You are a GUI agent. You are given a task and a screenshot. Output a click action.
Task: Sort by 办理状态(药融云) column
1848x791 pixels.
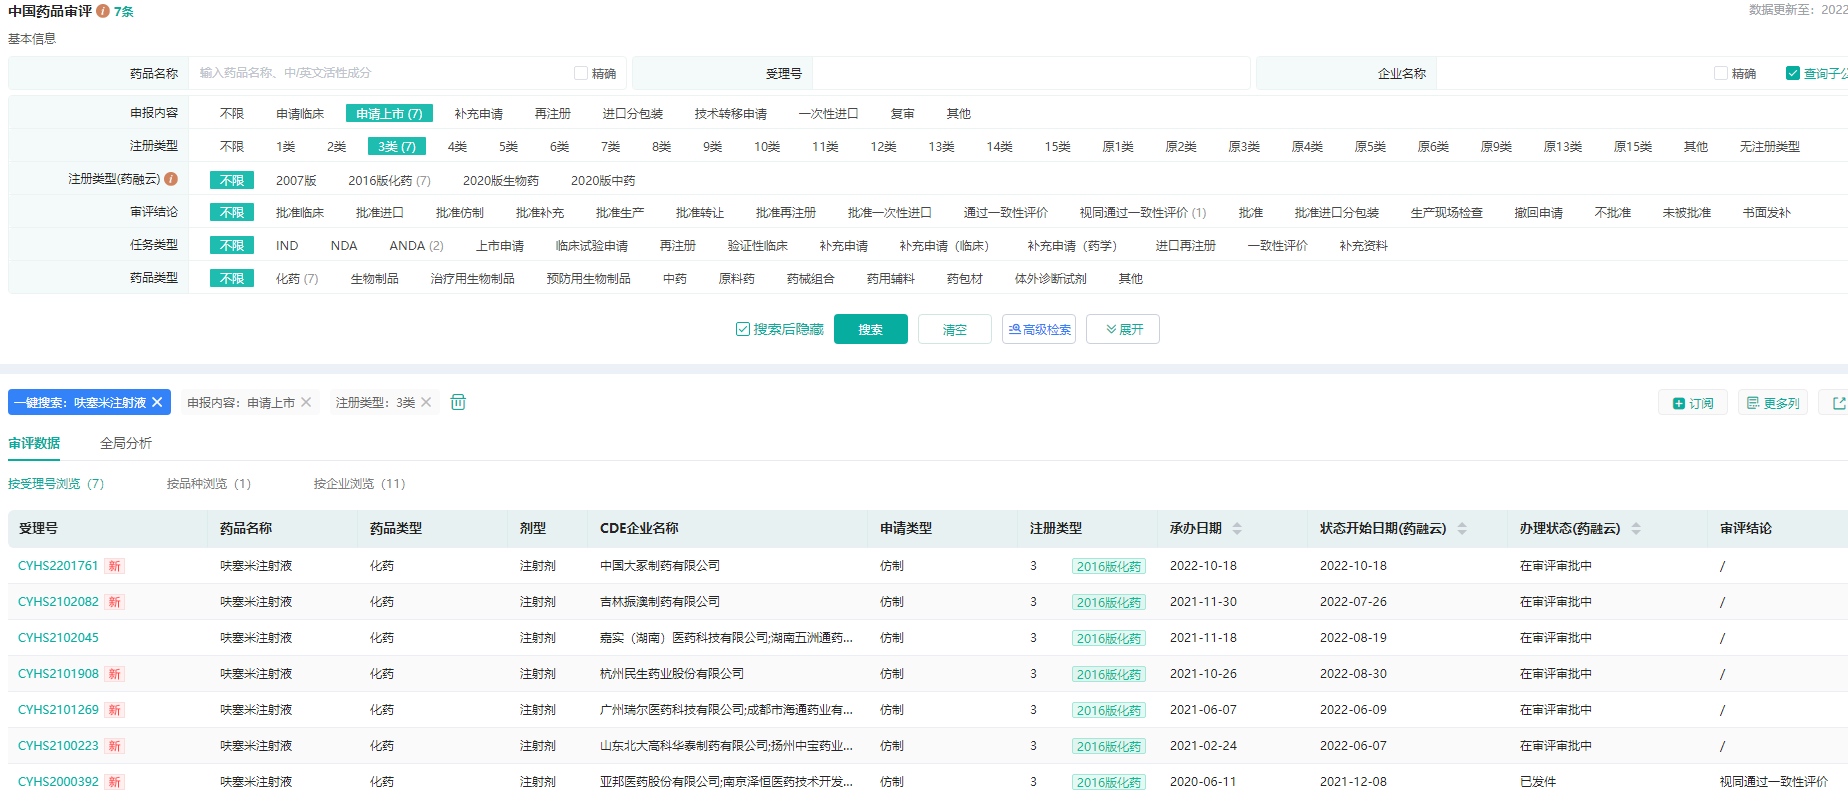[x=1636, y=528]
